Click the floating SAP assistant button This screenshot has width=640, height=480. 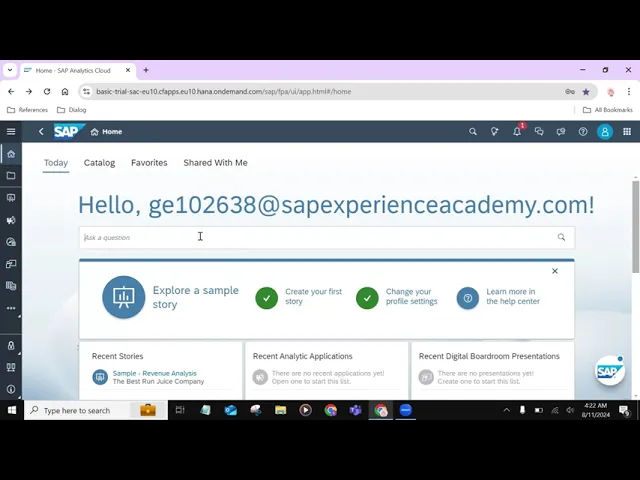point(609,371)
